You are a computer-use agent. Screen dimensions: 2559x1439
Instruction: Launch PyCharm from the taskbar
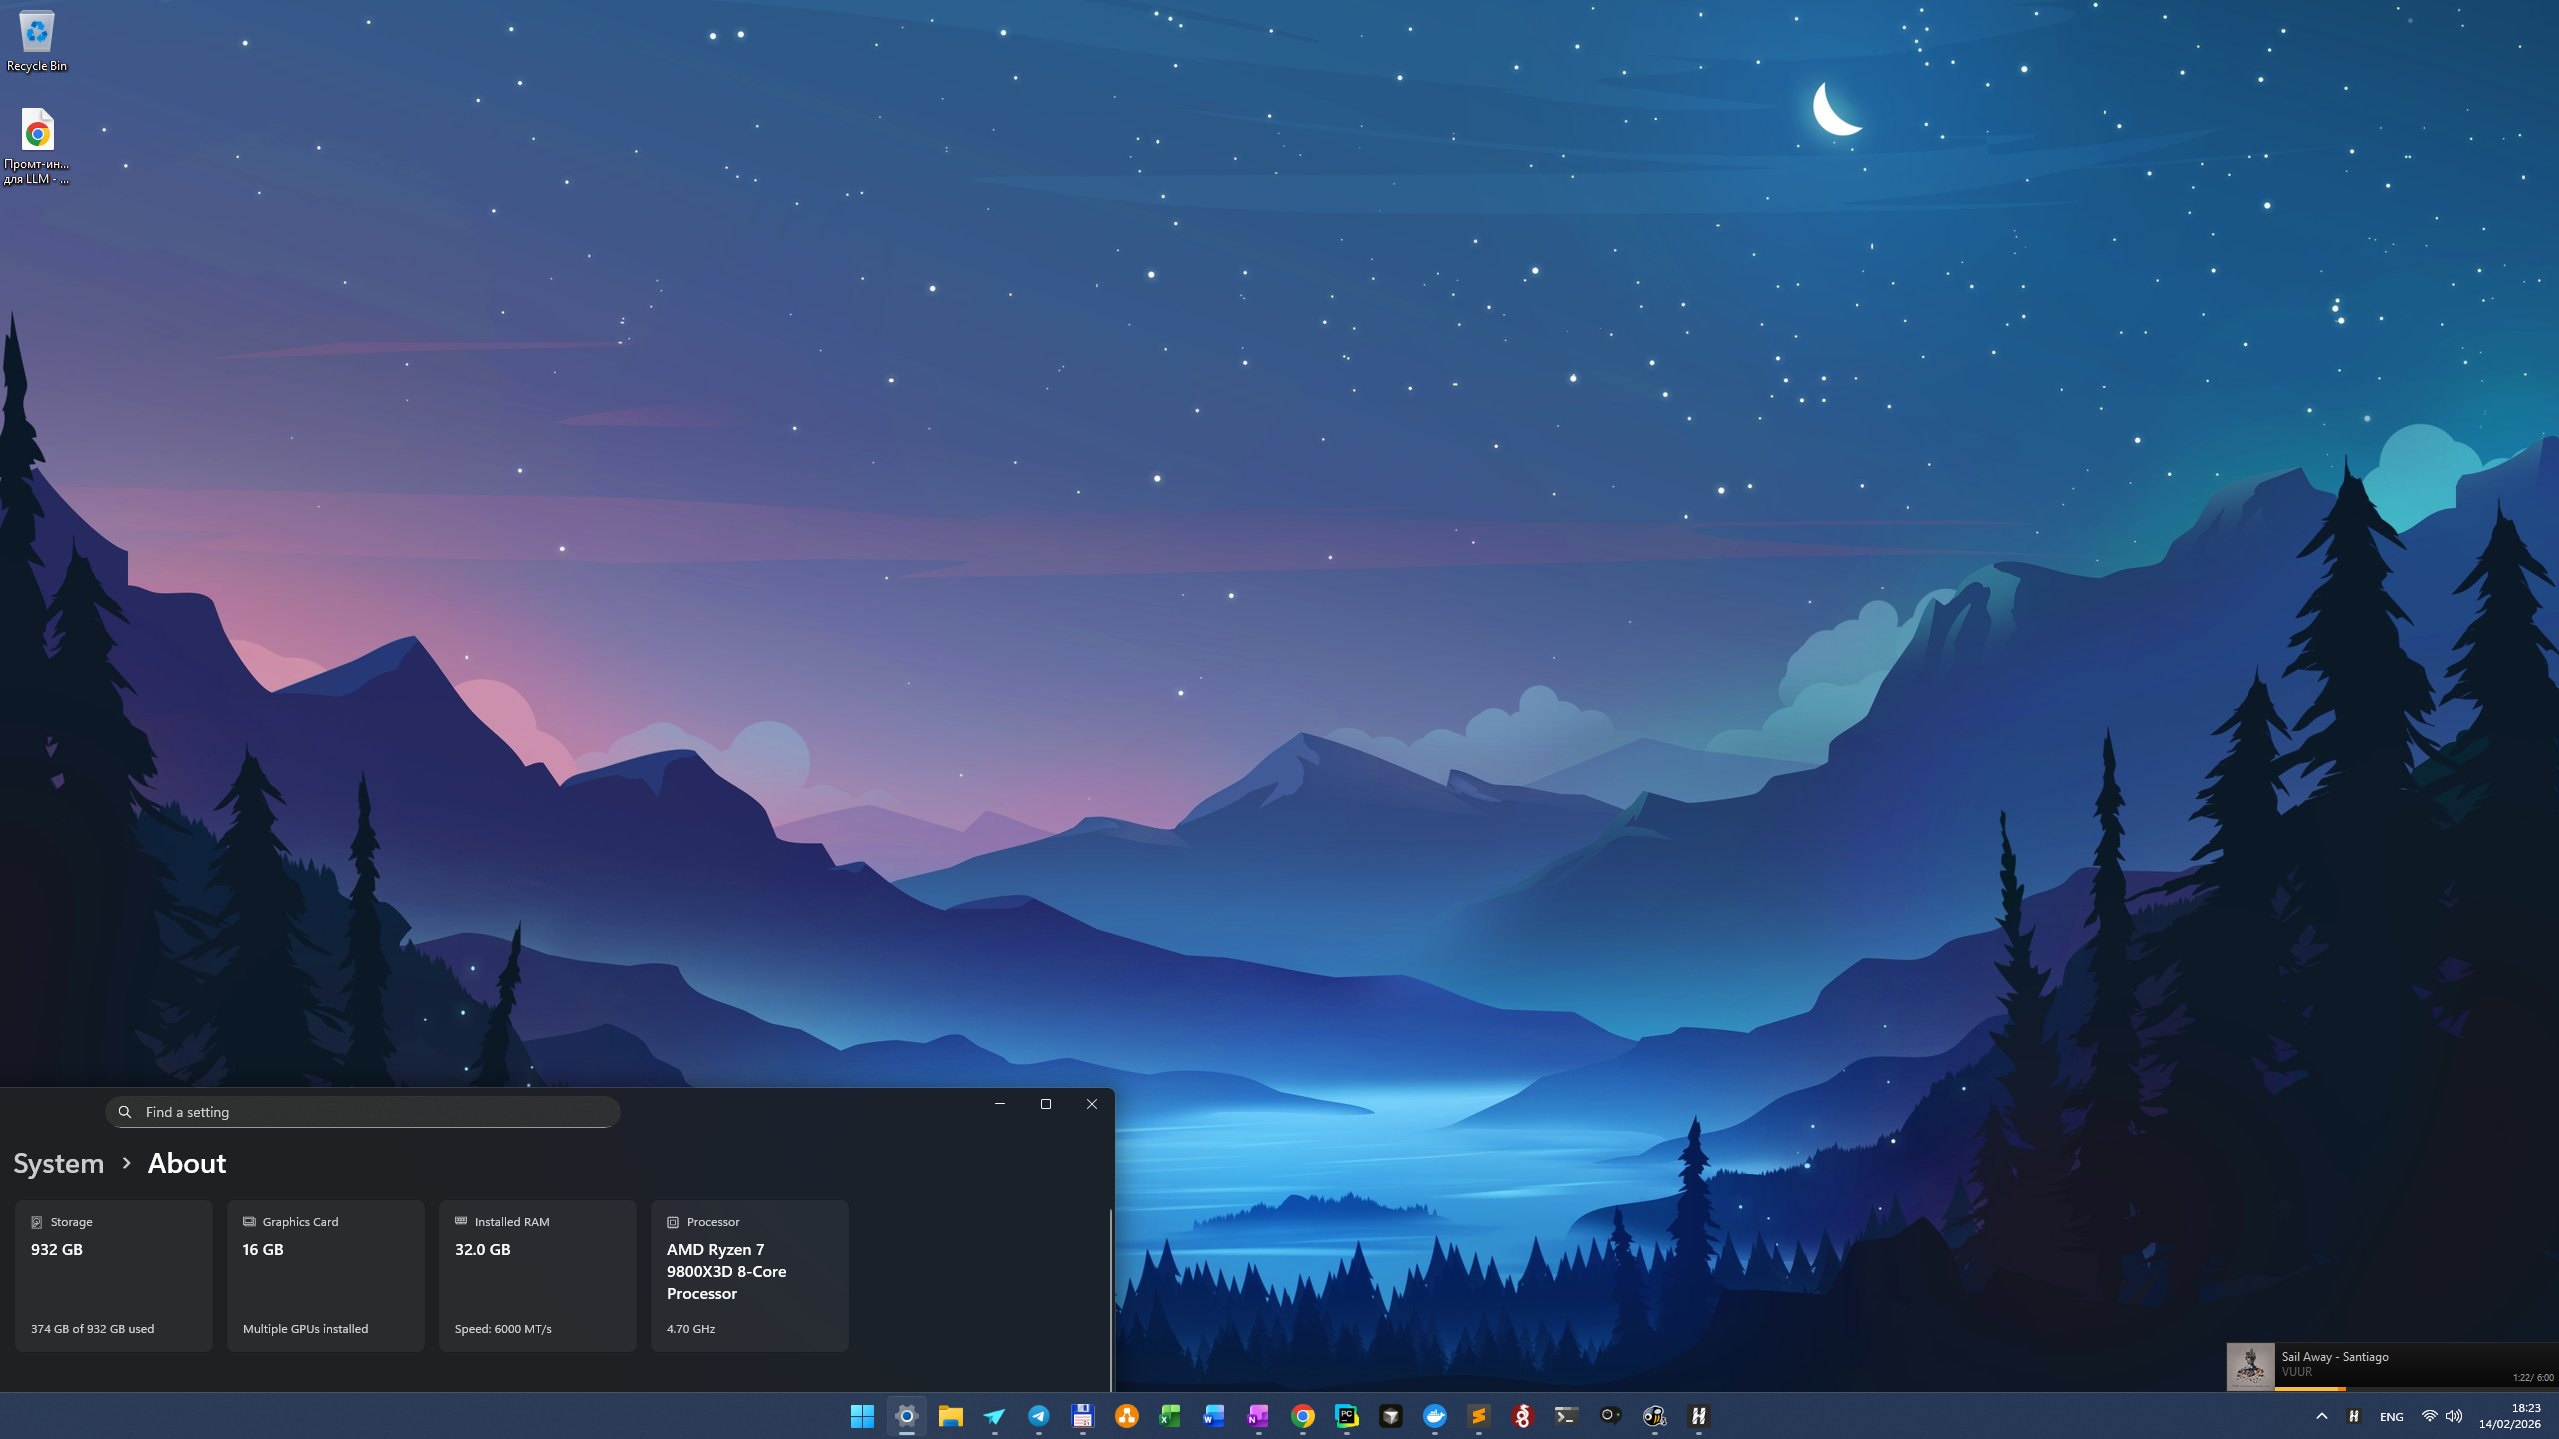click(x=1346, y=1416)
